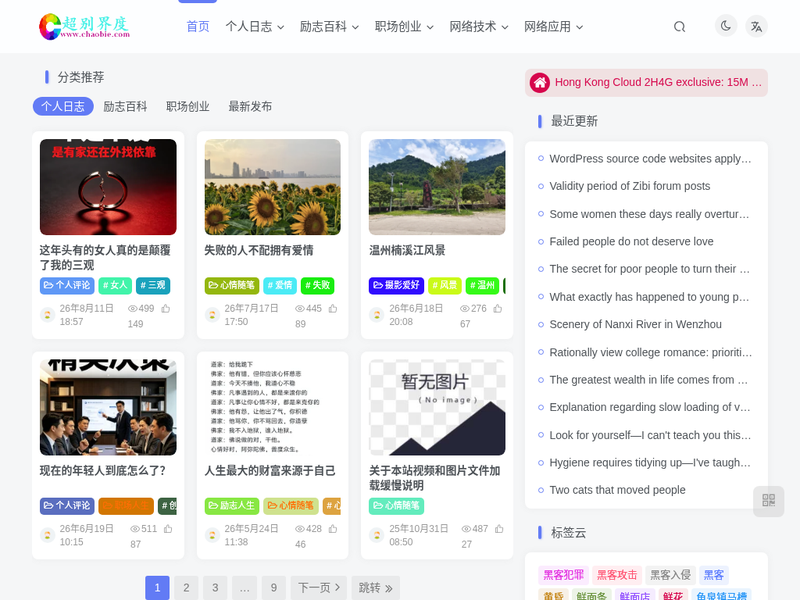Switch to 最新发布 category tab
Viewport: 800px width, 600px height.
(x=250, y=106)
